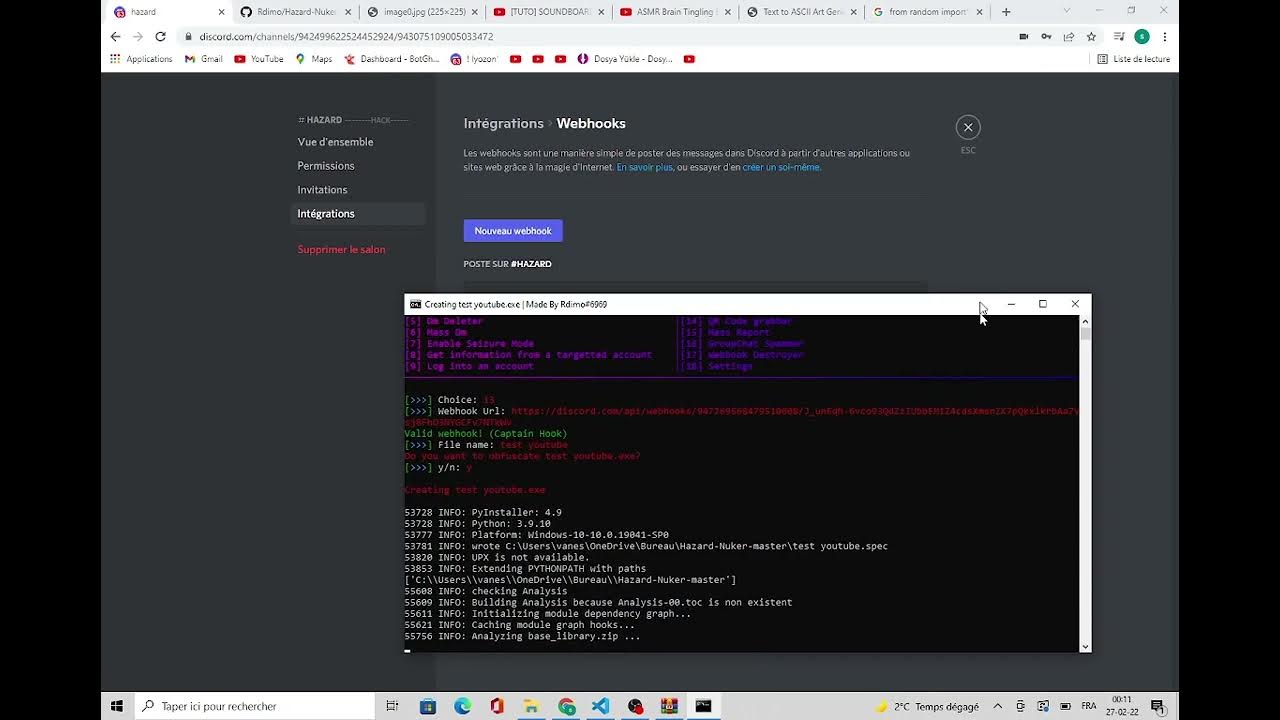
Task: Open the saved passwords key icon
Action: coord(1046,36)
